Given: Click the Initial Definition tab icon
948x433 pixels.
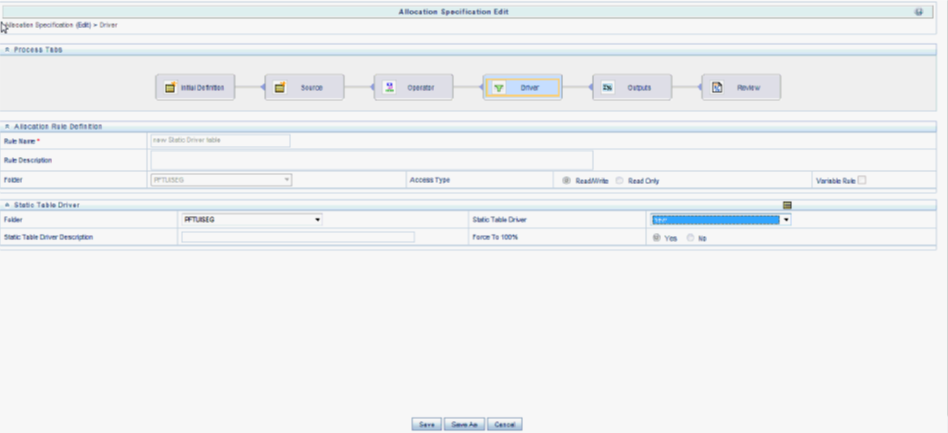Looking at the screenshot, I should tap(170, 88).
